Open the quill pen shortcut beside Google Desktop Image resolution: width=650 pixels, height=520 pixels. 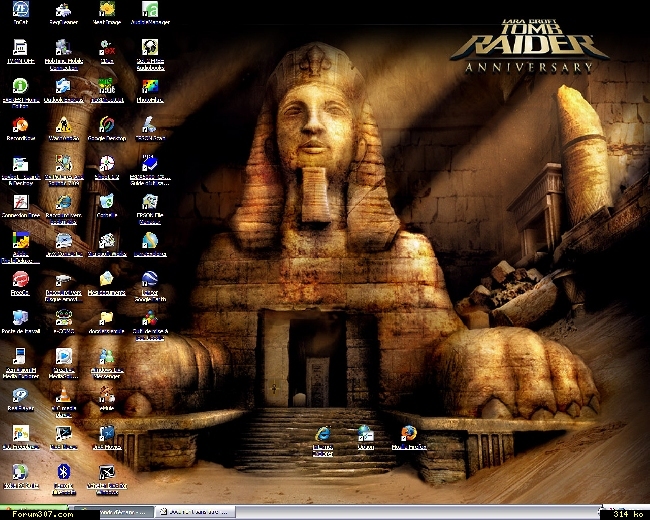click(x=150, y=129)
